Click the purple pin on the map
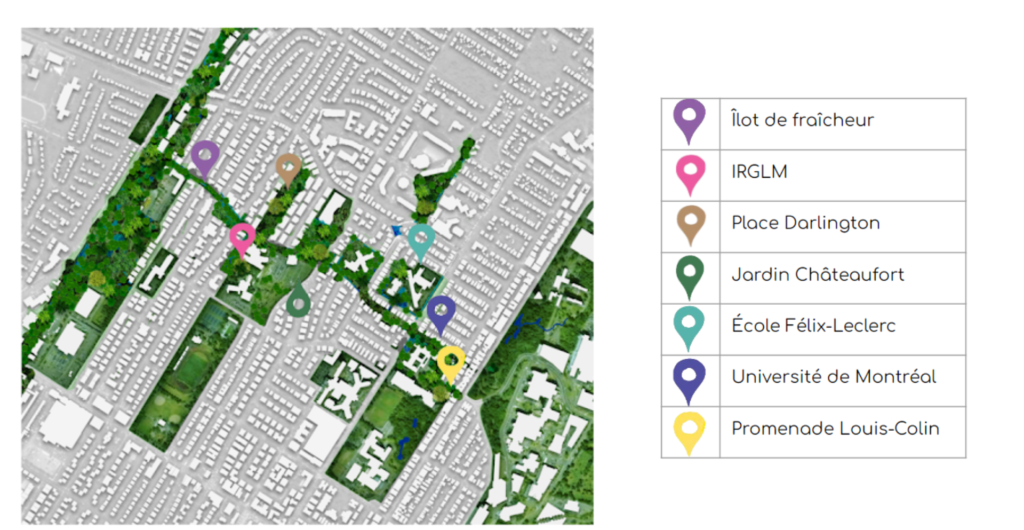Screen dimensions: 1024x530 [x=205, y=157]
